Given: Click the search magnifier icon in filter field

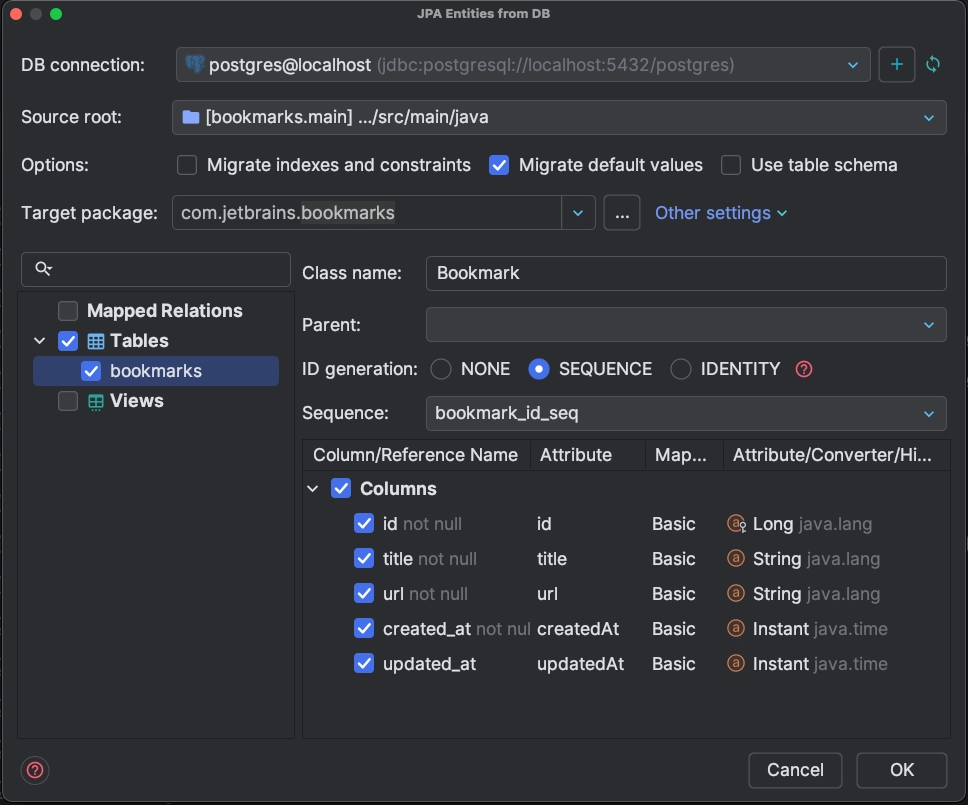Looking at the screenshot, I should (x=43, y=269).
